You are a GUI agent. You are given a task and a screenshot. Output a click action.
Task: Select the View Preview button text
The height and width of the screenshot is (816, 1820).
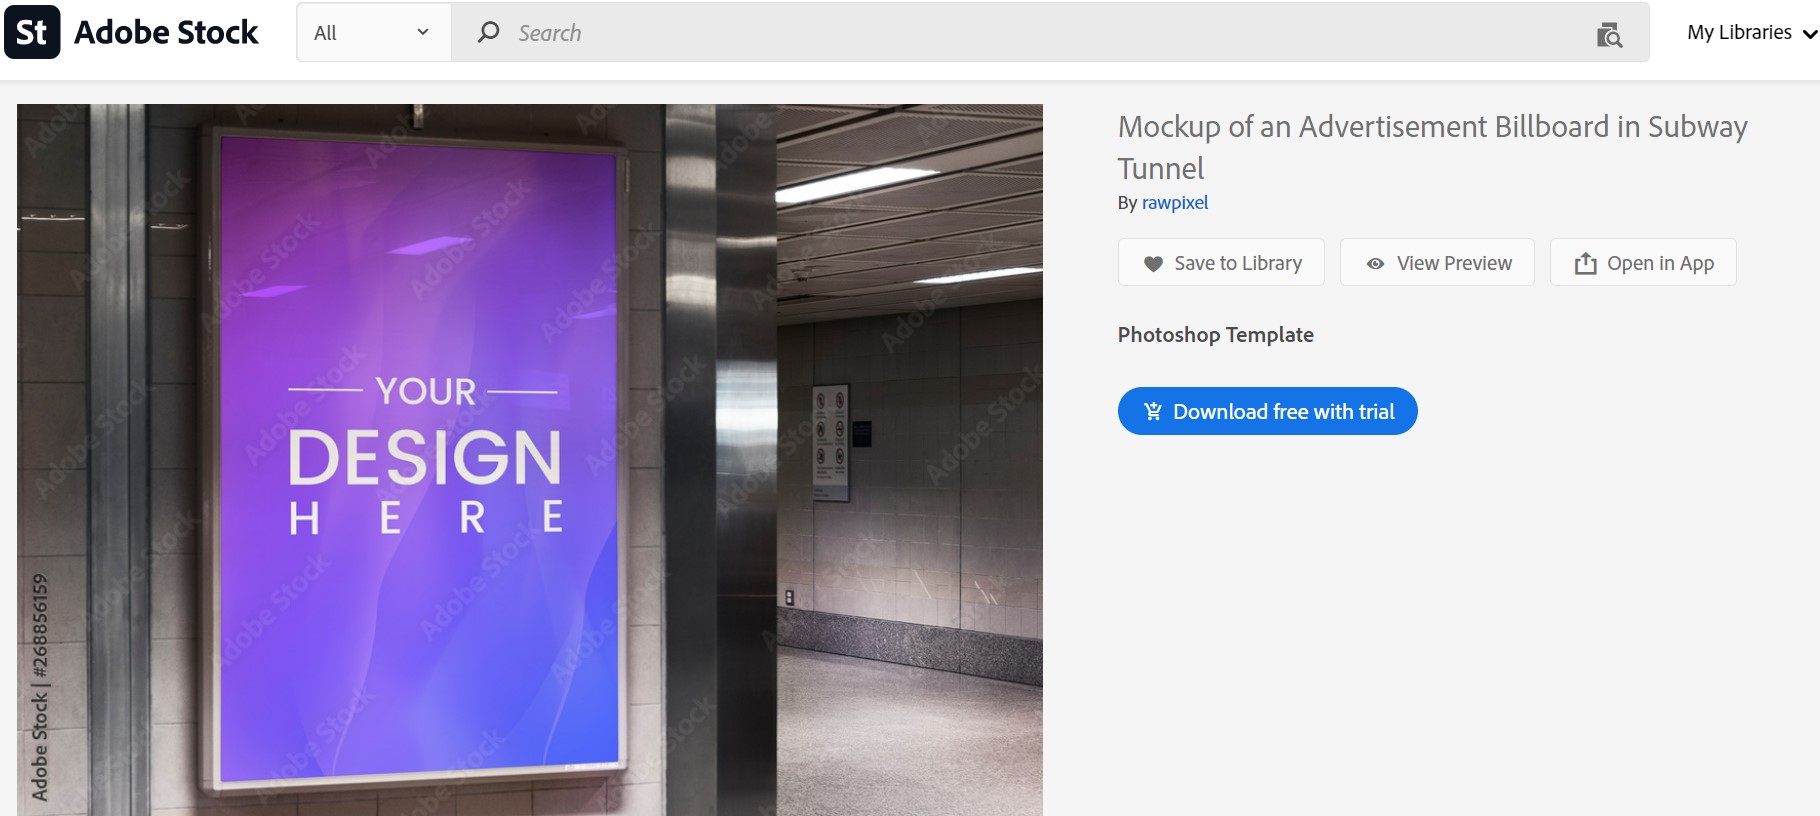1454,263
